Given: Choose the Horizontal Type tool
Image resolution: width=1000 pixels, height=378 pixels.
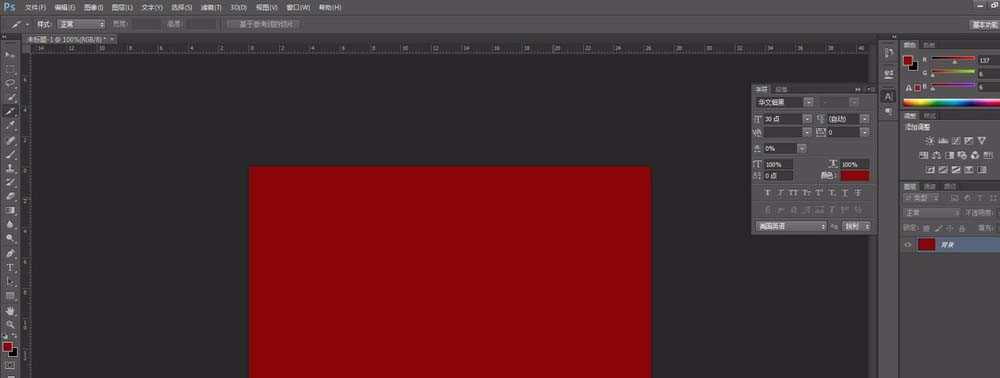Looking at the screenshot, I should 10,267.
